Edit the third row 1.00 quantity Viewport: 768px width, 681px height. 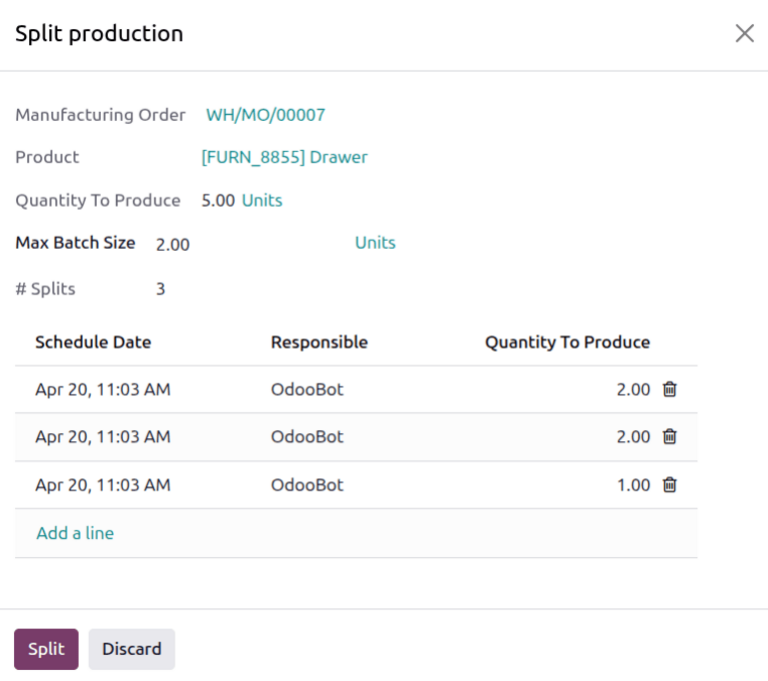(633, 485)
